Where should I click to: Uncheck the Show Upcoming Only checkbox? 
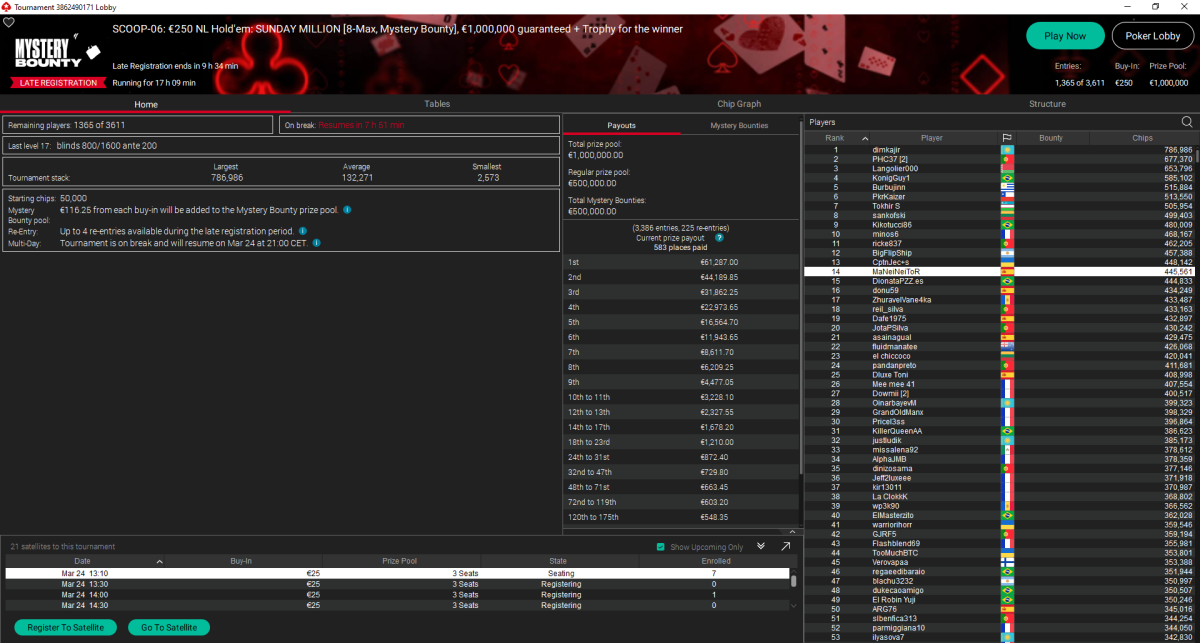[660, 547]
